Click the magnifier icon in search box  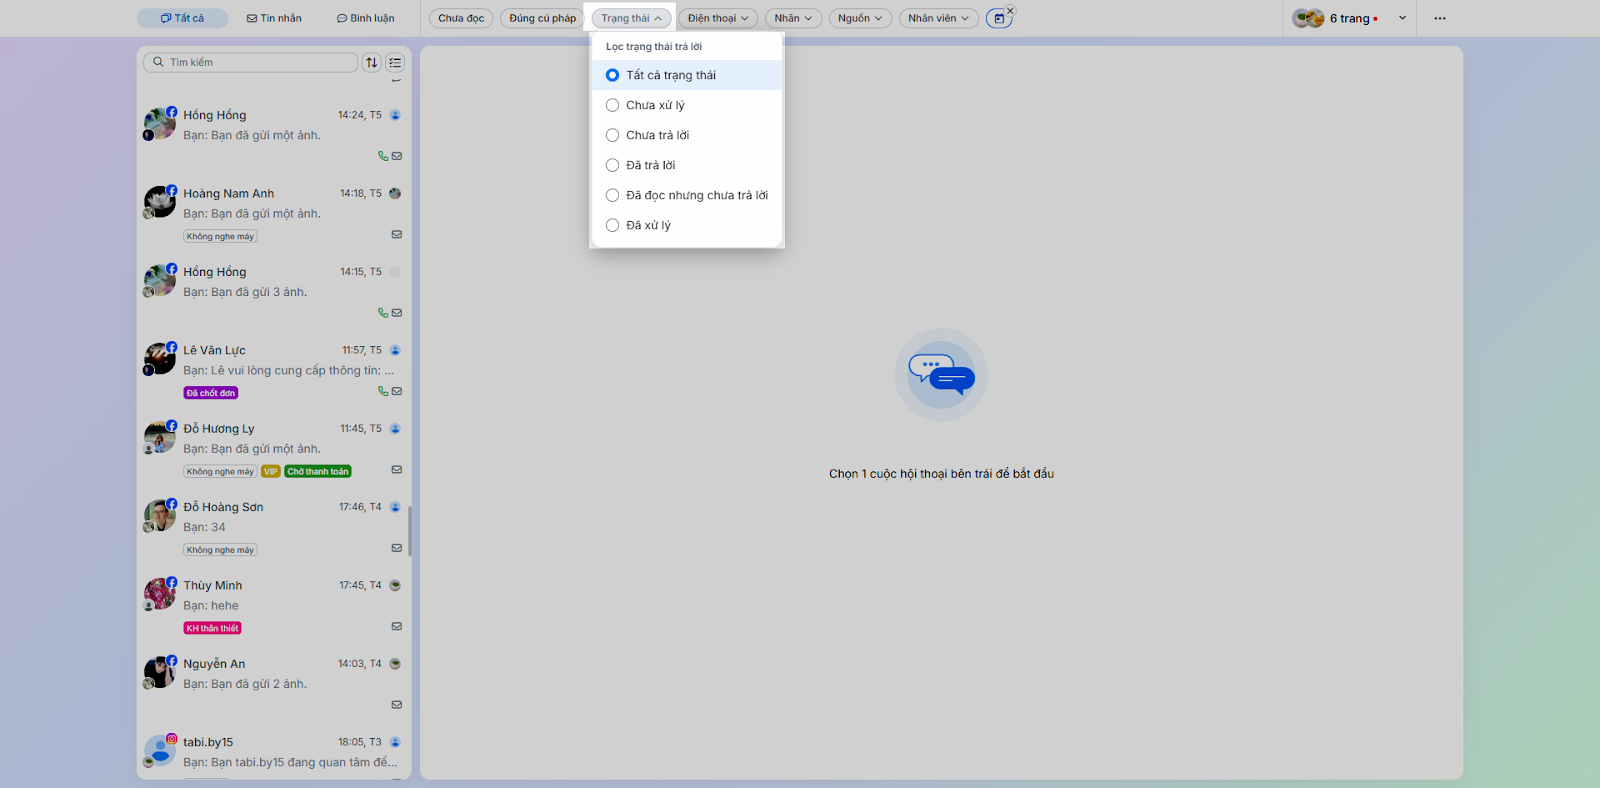click(158, 62)
